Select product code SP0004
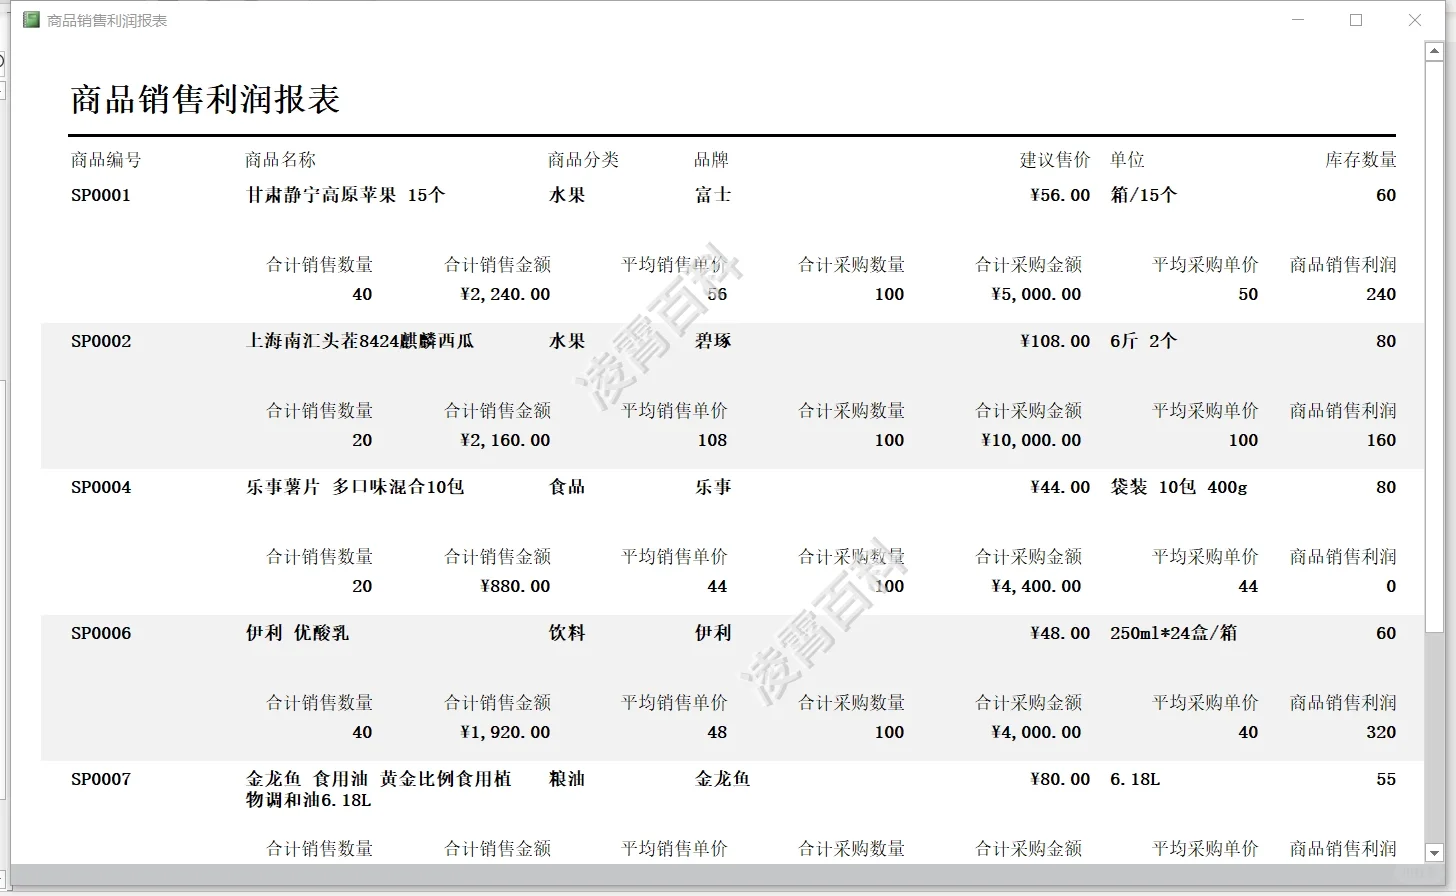 [100, 487]
